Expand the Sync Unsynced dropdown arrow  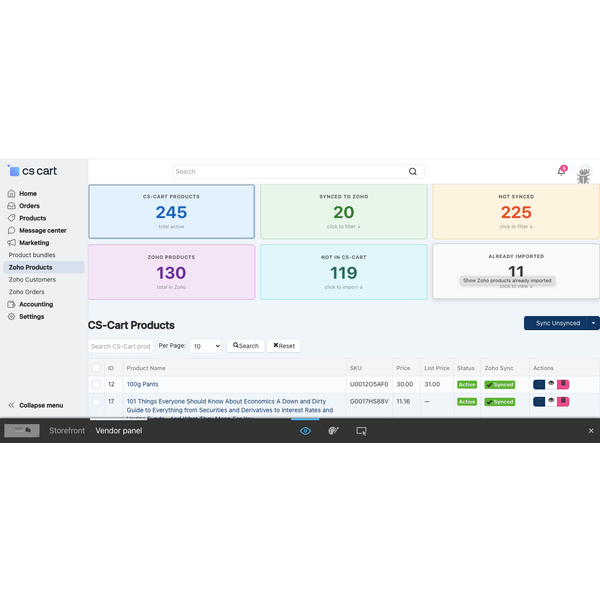593,323
